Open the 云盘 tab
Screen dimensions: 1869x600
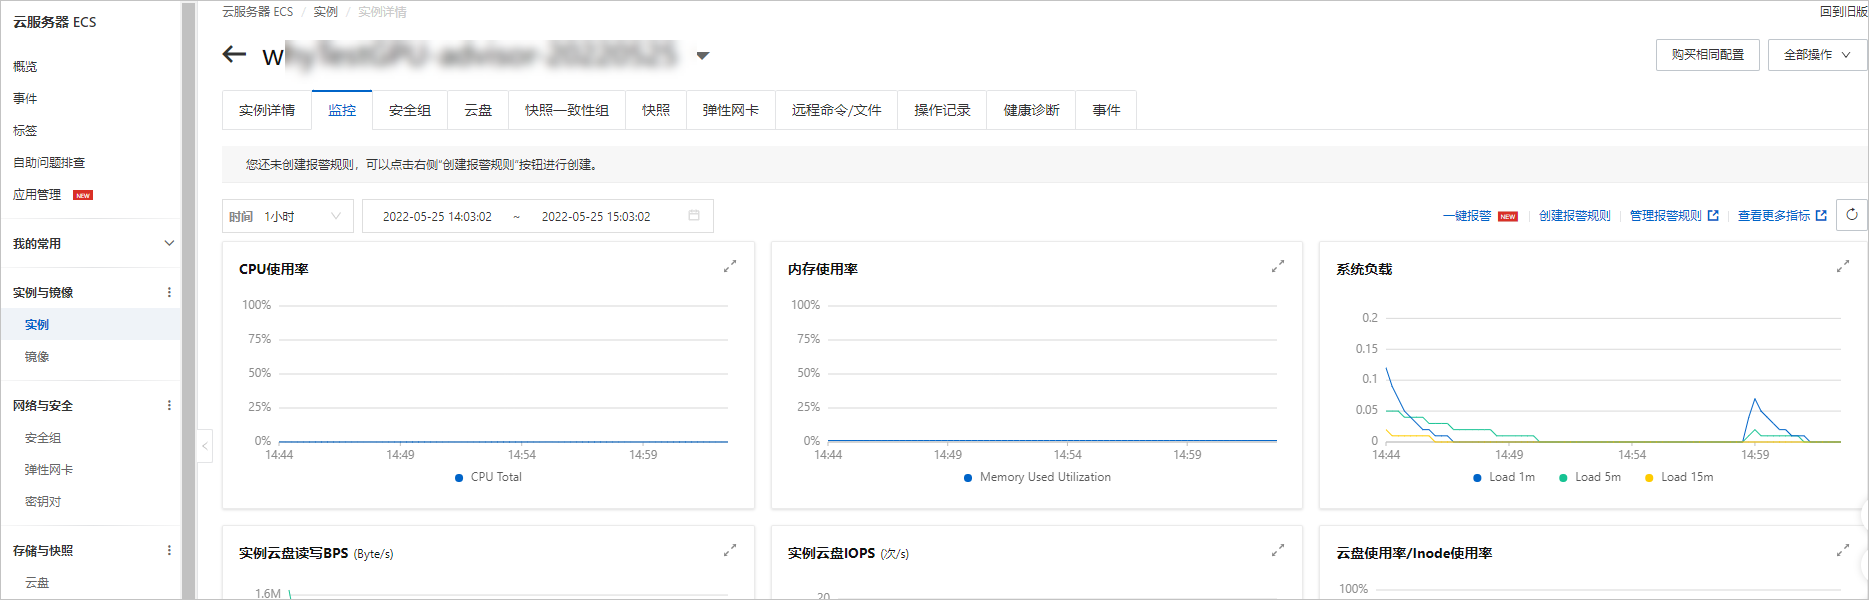coord(478,110)
